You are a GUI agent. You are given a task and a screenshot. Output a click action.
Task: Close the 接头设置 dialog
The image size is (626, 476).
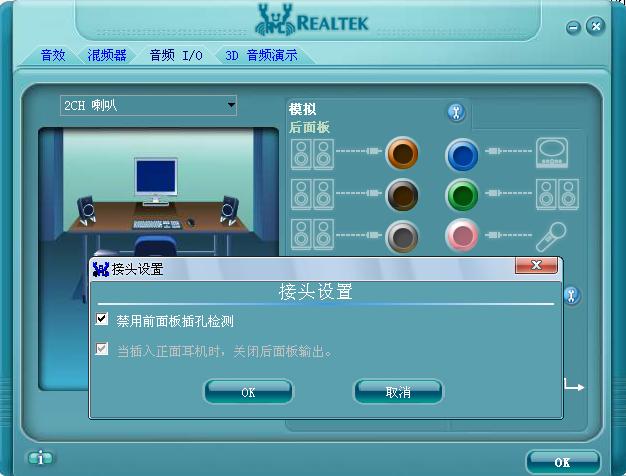[536, 265]
